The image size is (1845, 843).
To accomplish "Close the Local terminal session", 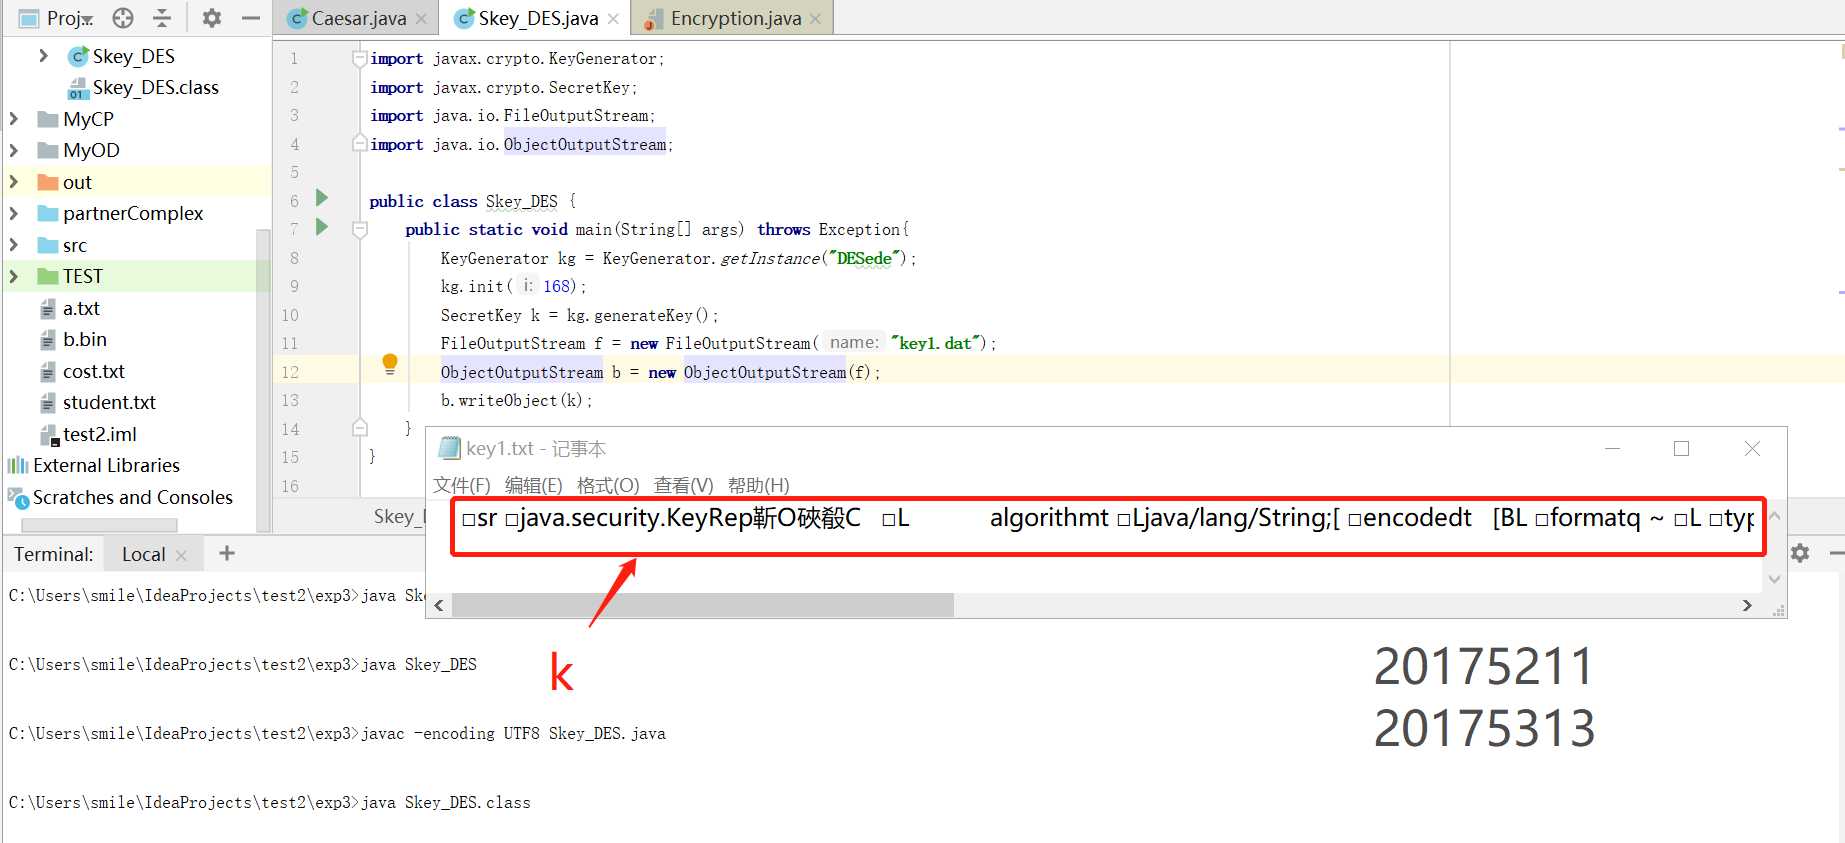I will click(x=181, y=555).
